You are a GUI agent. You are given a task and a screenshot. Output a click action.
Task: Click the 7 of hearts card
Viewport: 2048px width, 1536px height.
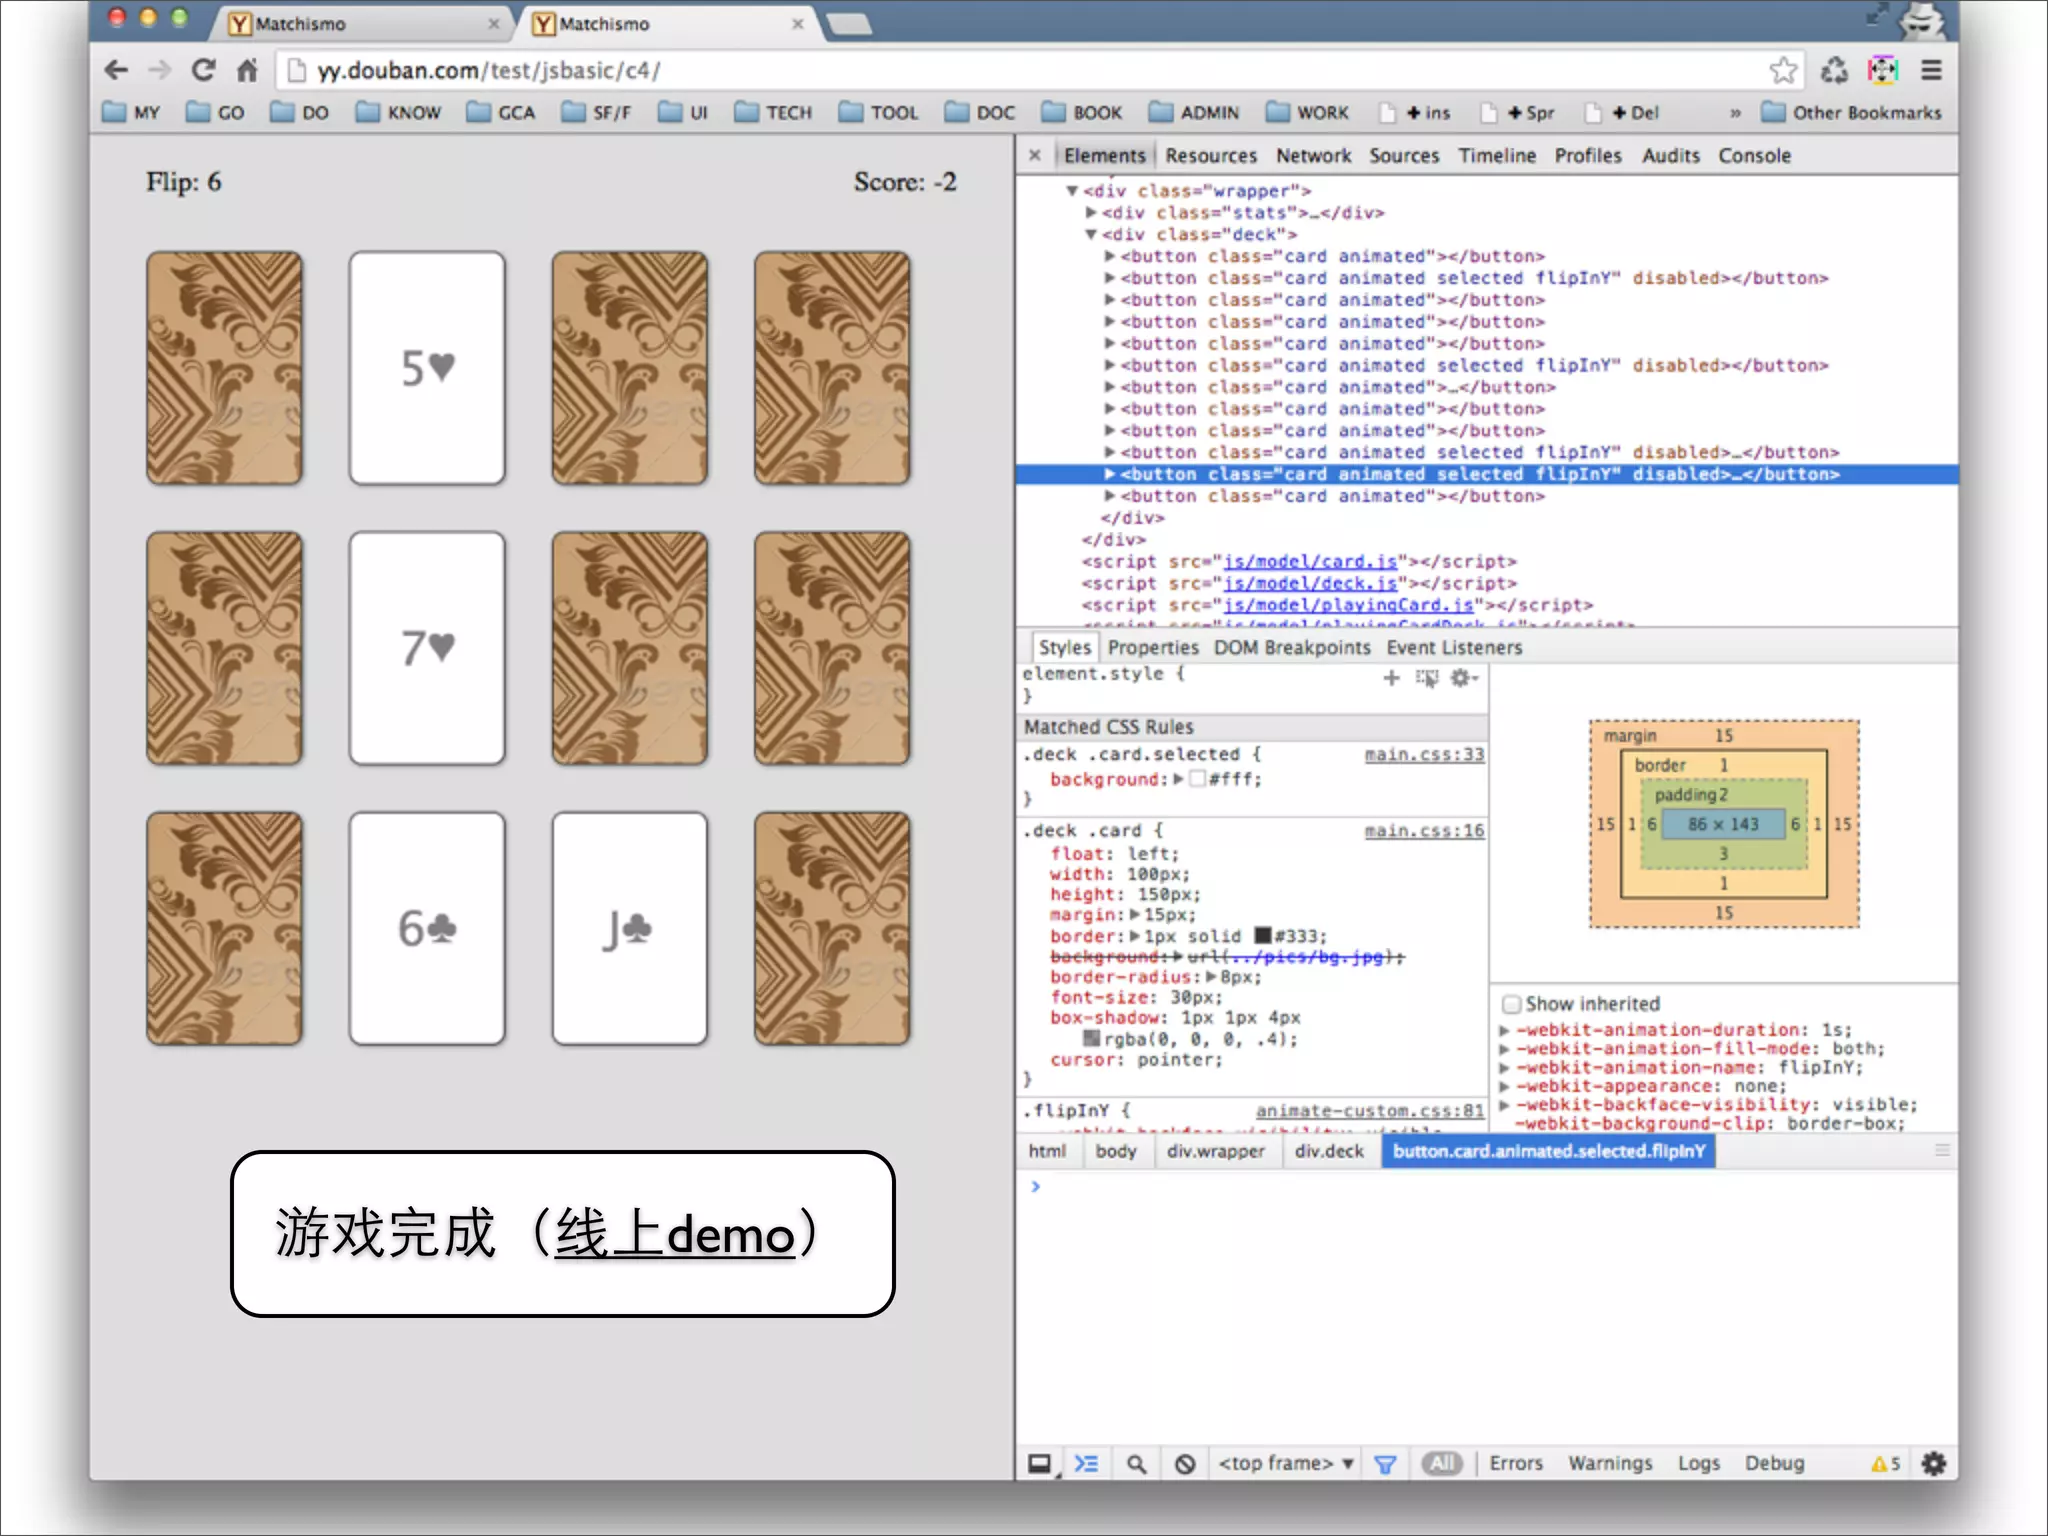pyautogui.click(x=427, y=648)
